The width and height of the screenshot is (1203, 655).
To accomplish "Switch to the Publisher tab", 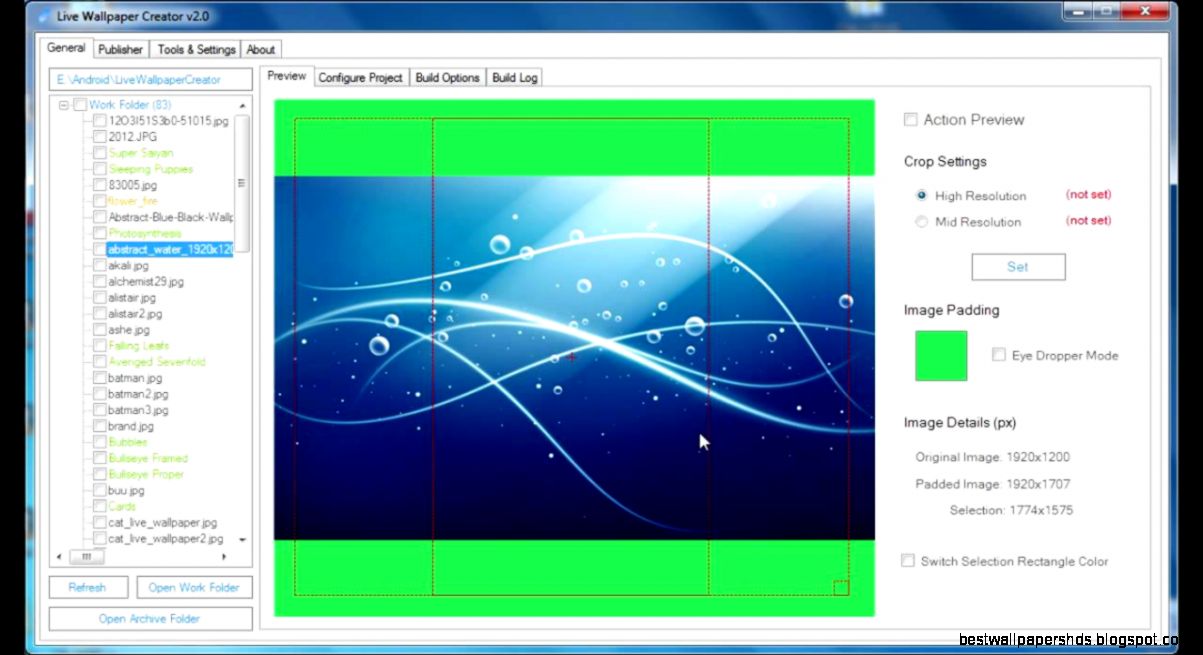I will click(x=121, y=49).
